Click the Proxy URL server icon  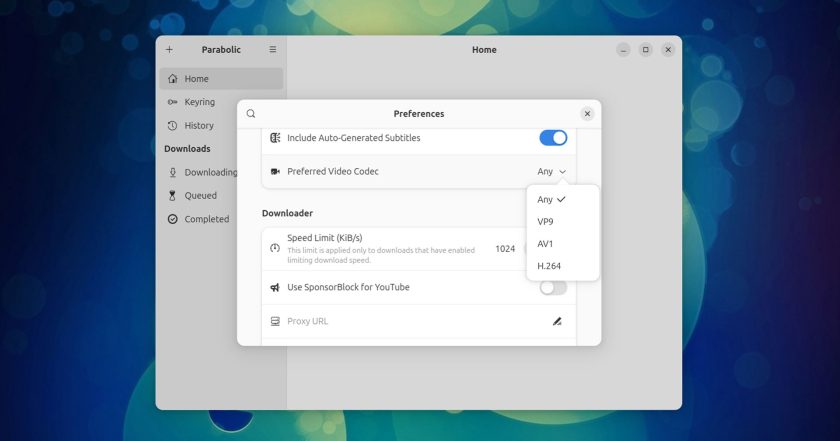click(275, 322)
